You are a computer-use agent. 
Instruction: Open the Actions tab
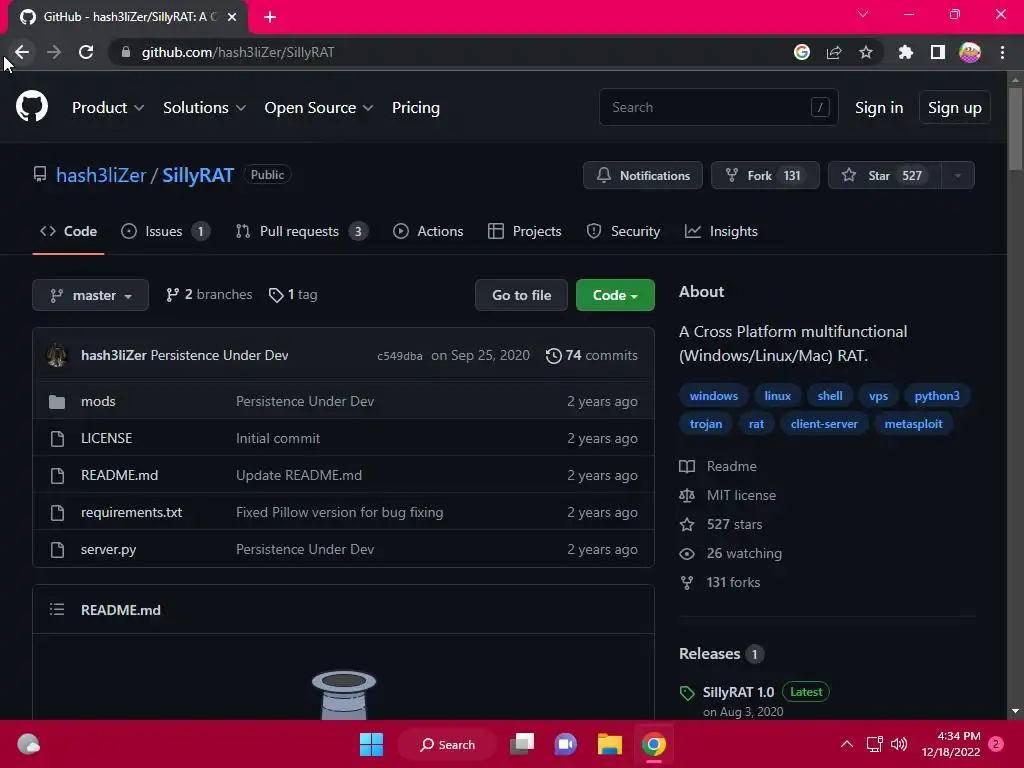(428, 231)
